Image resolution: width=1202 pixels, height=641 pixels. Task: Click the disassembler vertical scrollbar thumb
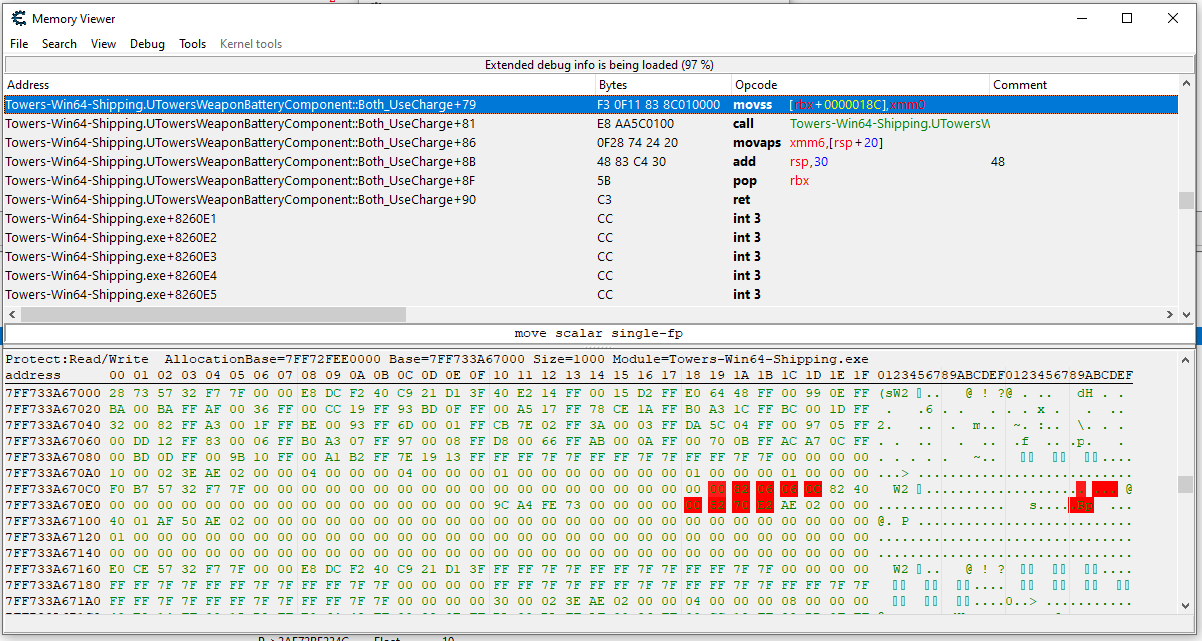pos(1187,201)
